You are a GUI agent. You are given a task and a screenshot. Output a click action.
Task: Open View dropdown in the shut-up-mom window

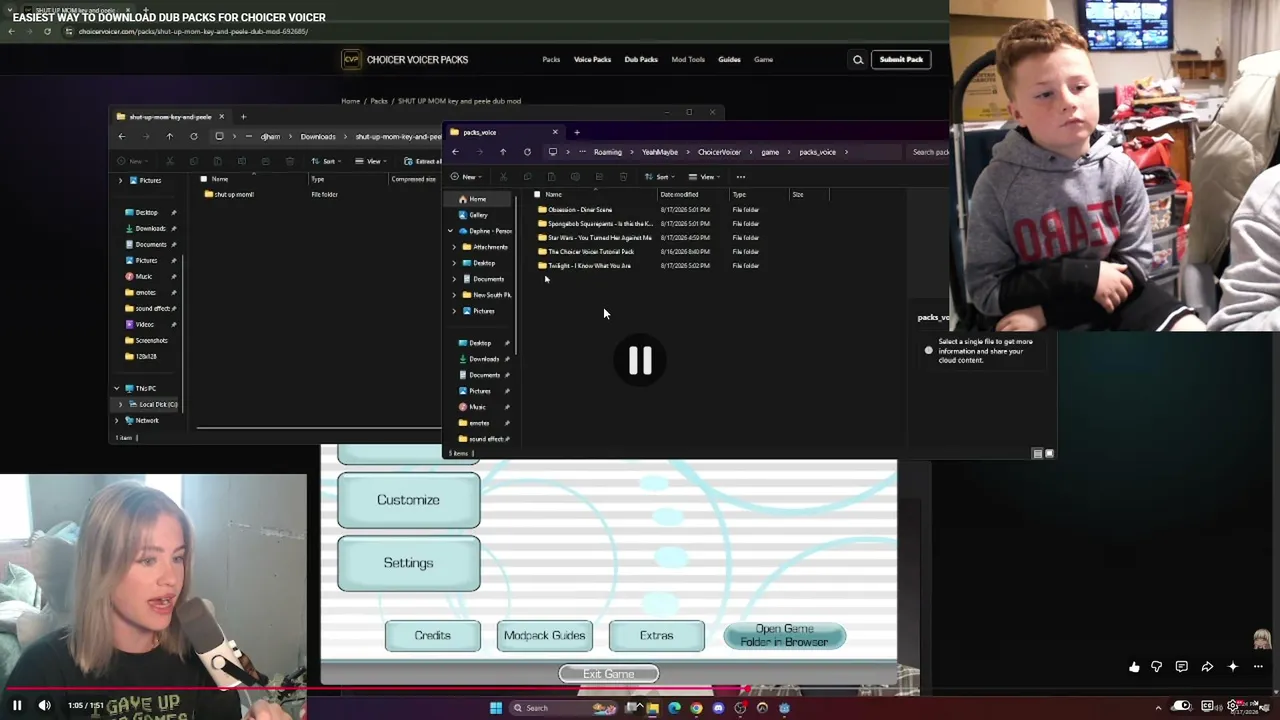point(372,161)
